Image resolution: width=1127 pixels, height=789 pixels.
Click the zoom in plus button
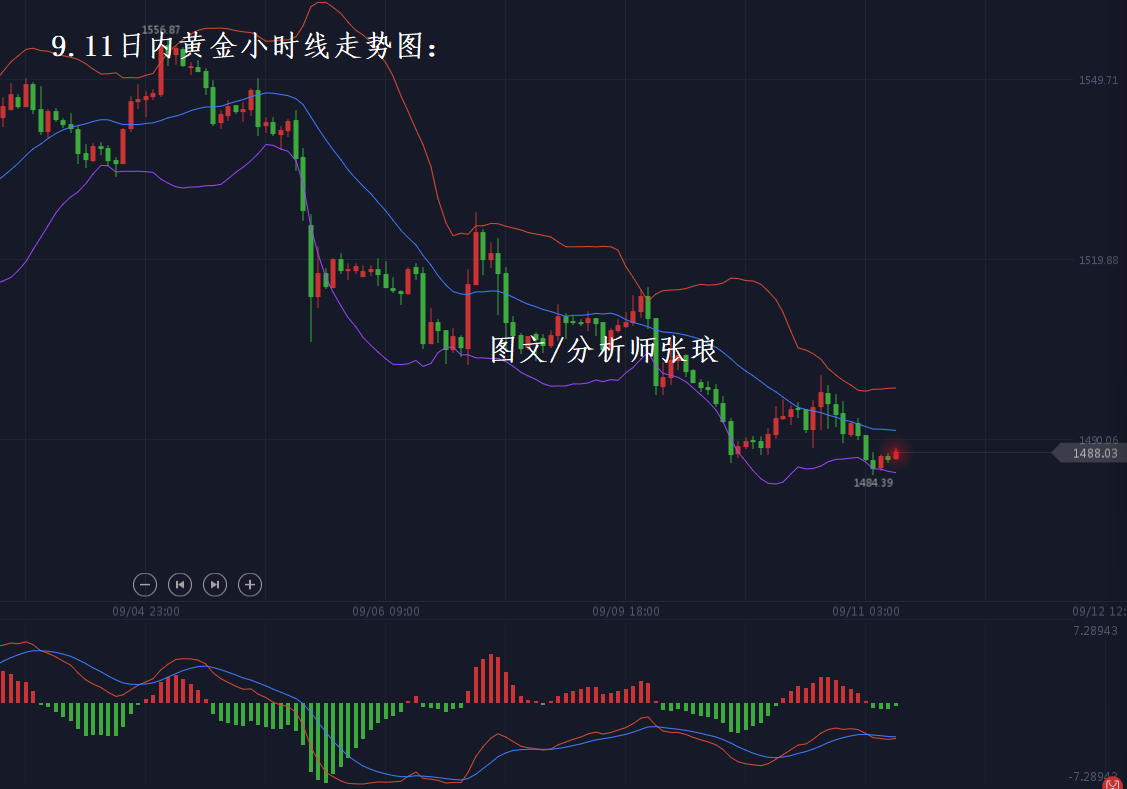point(250,584)
